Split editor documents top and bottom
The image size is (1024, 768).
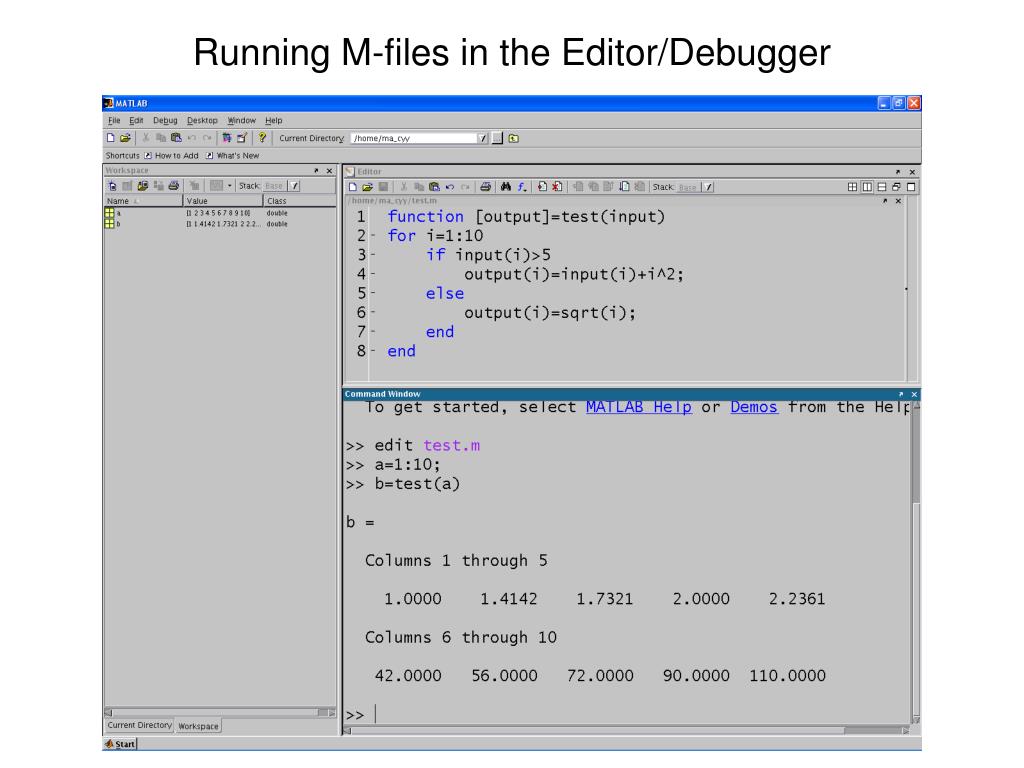pyautogui.click(x=881, y=187)
